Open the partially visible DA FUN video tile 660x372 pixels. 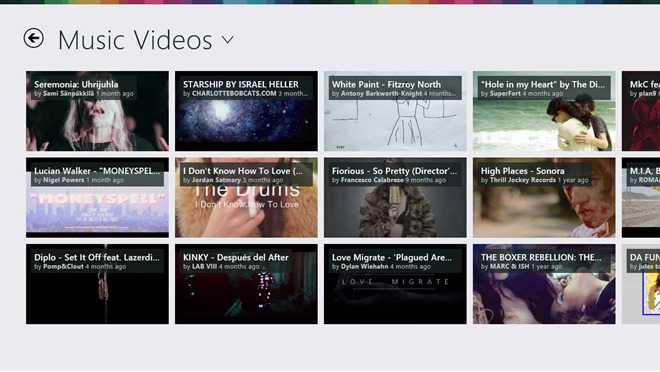(641, 284)
